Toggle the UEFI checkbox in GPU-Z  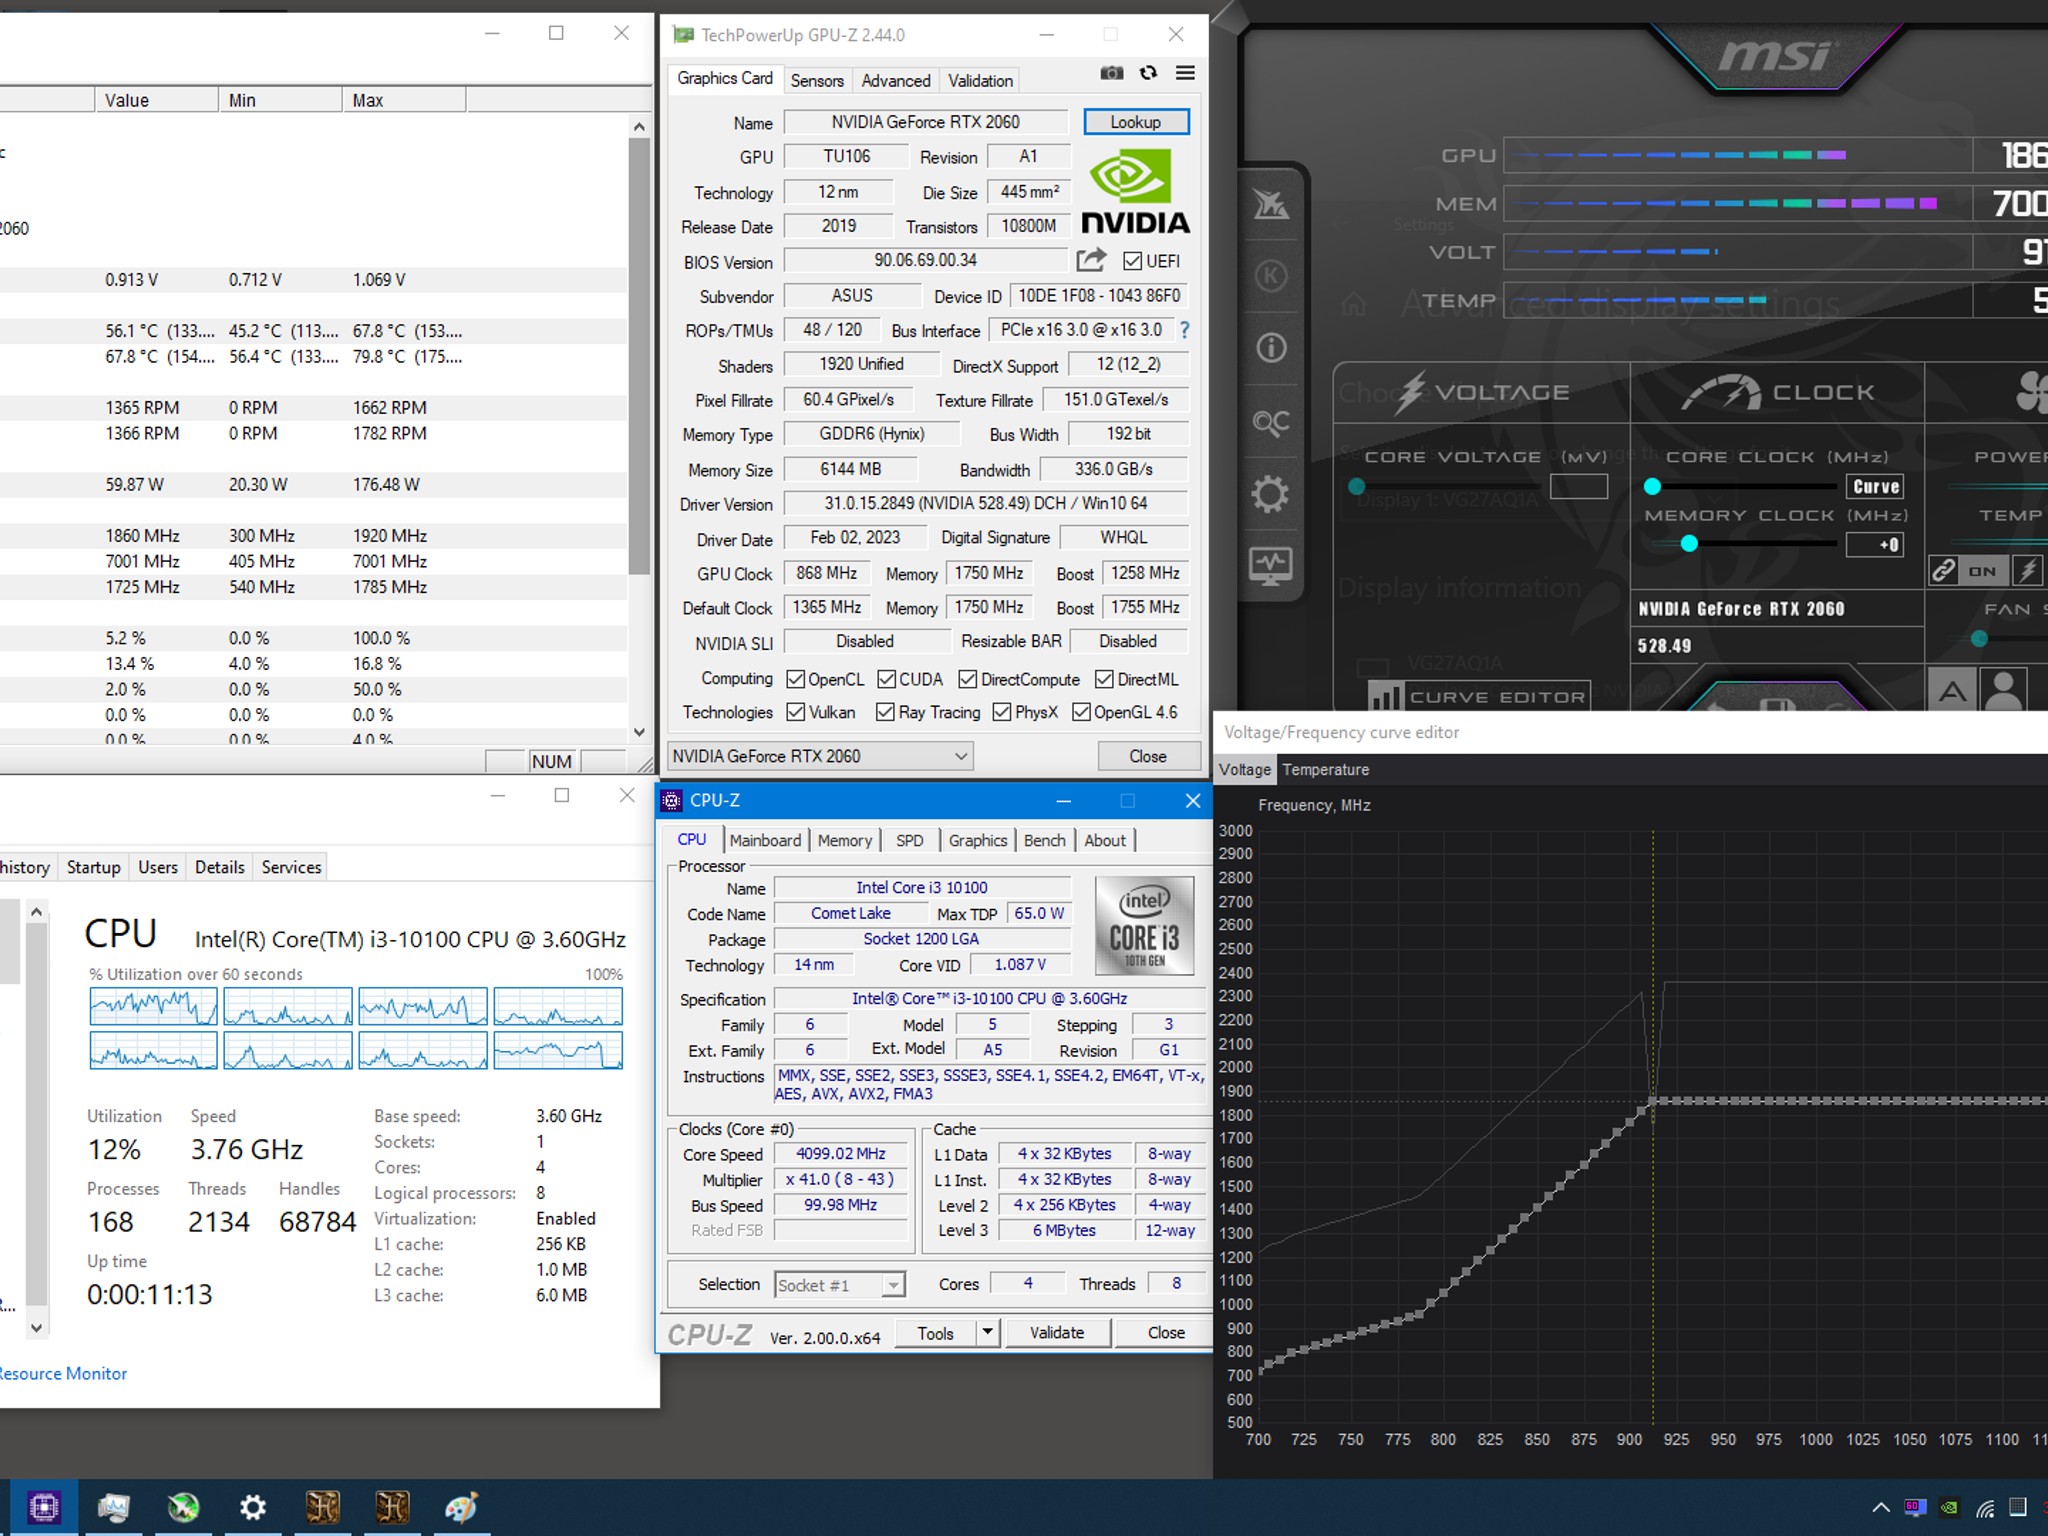(1132, 261)
